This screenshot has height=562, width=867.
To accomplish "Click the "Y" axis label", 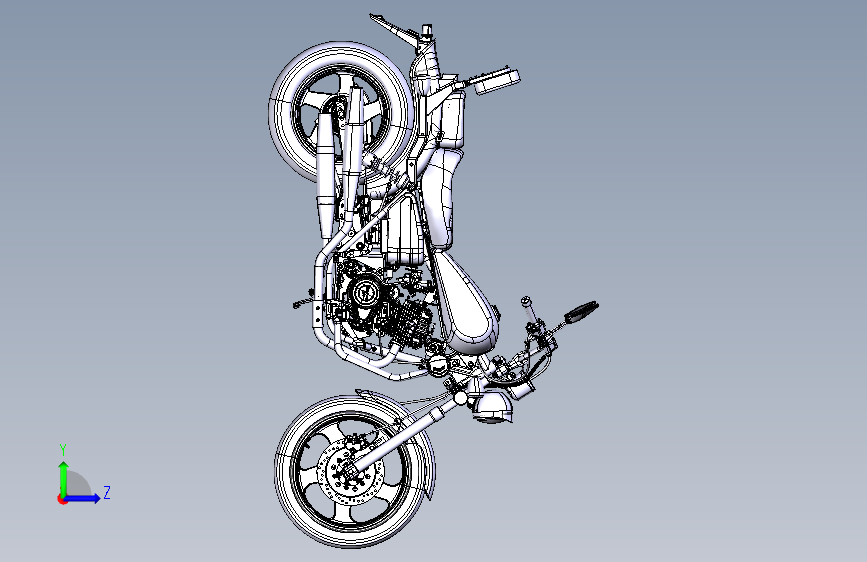I will (63, 450).
